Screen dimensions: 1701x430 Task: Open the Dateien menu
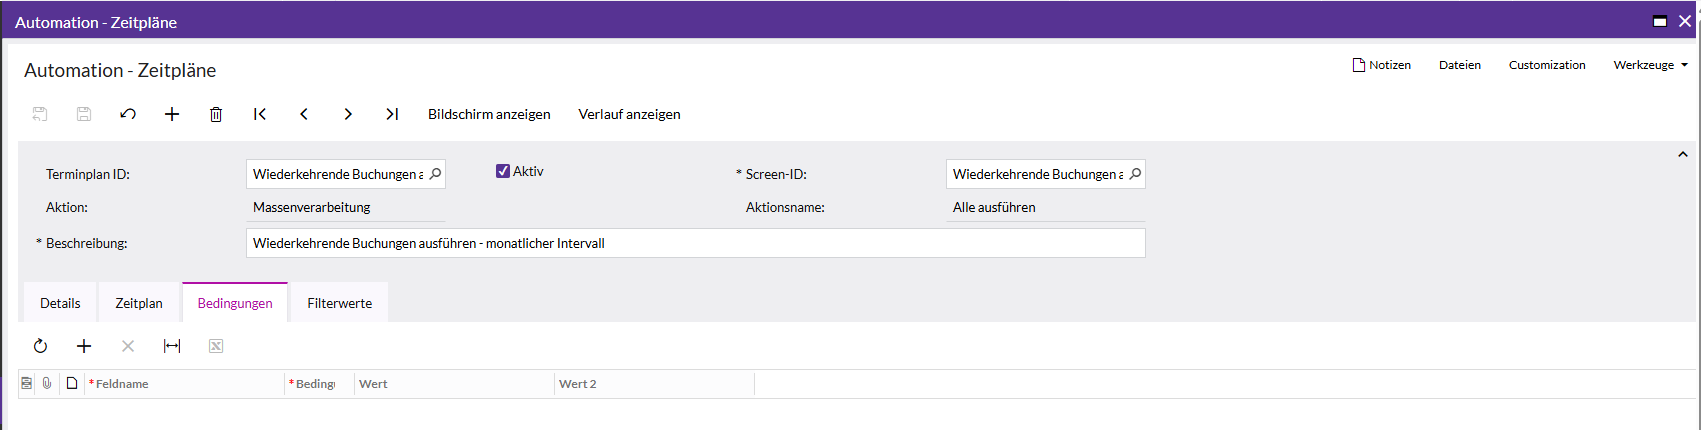[1460, 65]
